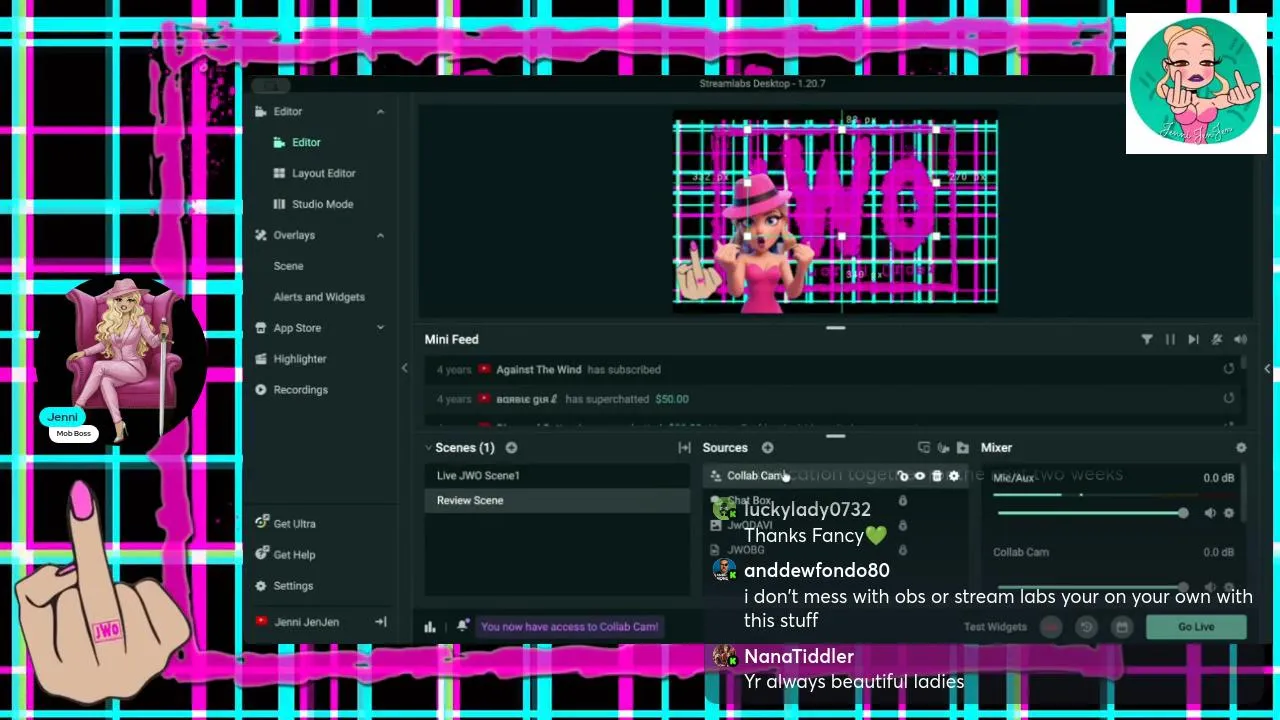The width and height of the screenshot is (1280, 720).
Task: Collapse the Overlays section chevron
Action: 380,235
